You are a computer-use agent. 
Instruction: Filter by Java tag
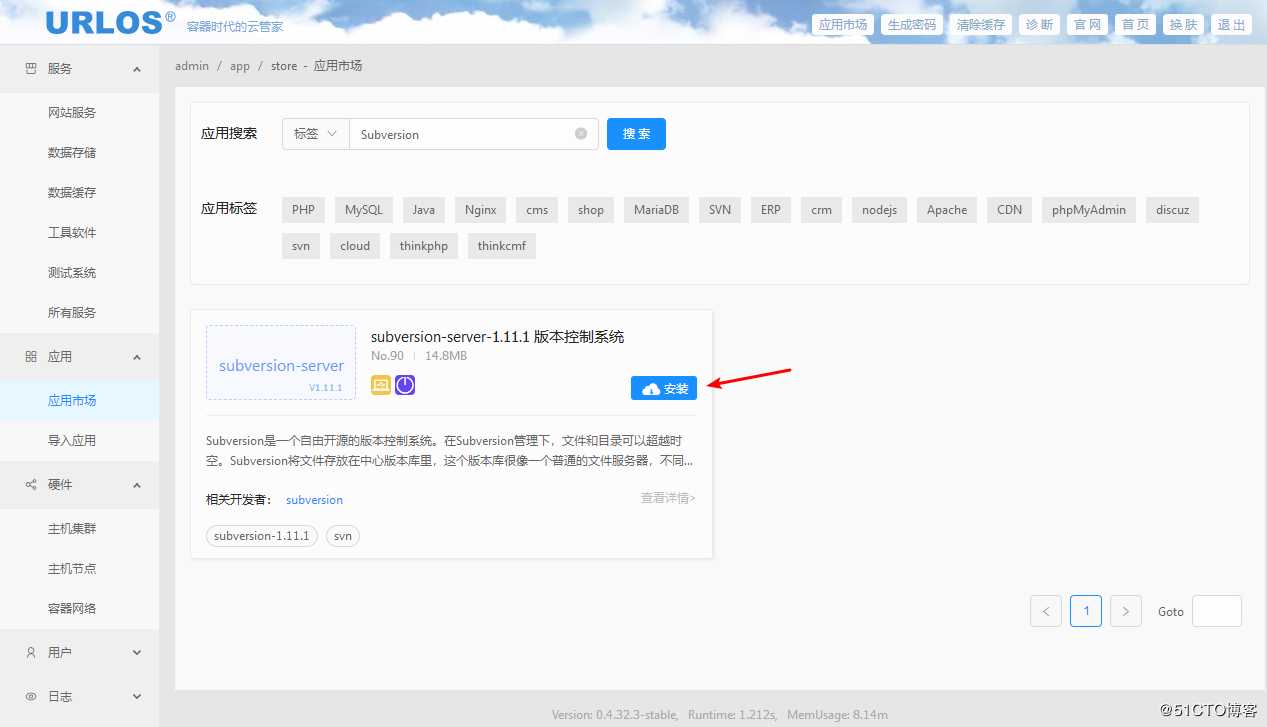pyautogui.click(x=424, y=210)
